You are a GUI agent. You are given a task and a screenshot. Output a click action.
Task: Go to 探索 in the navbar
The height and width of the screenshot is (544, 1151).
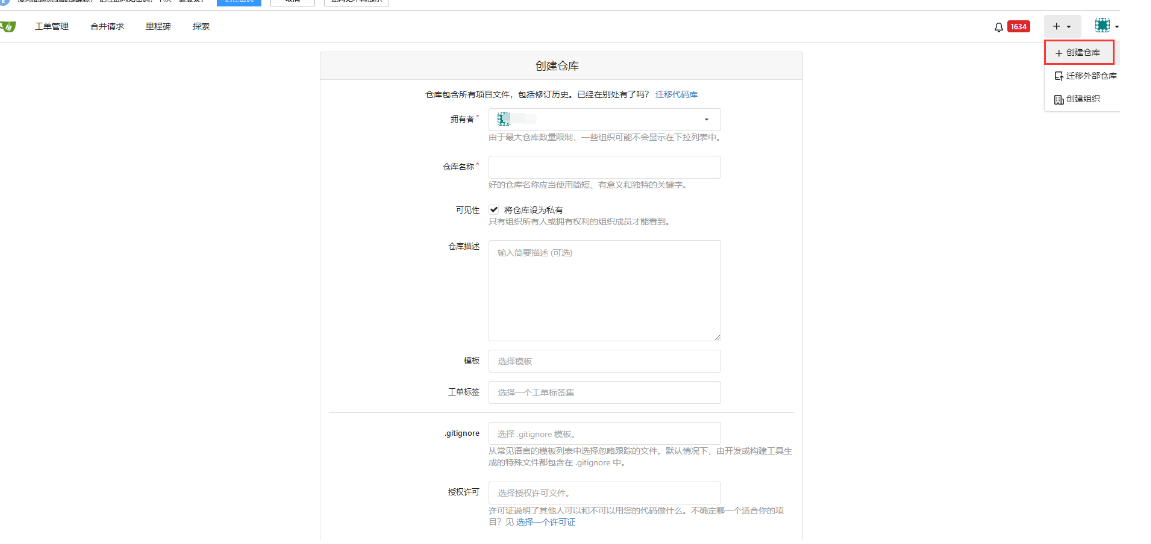pos(201,27)
